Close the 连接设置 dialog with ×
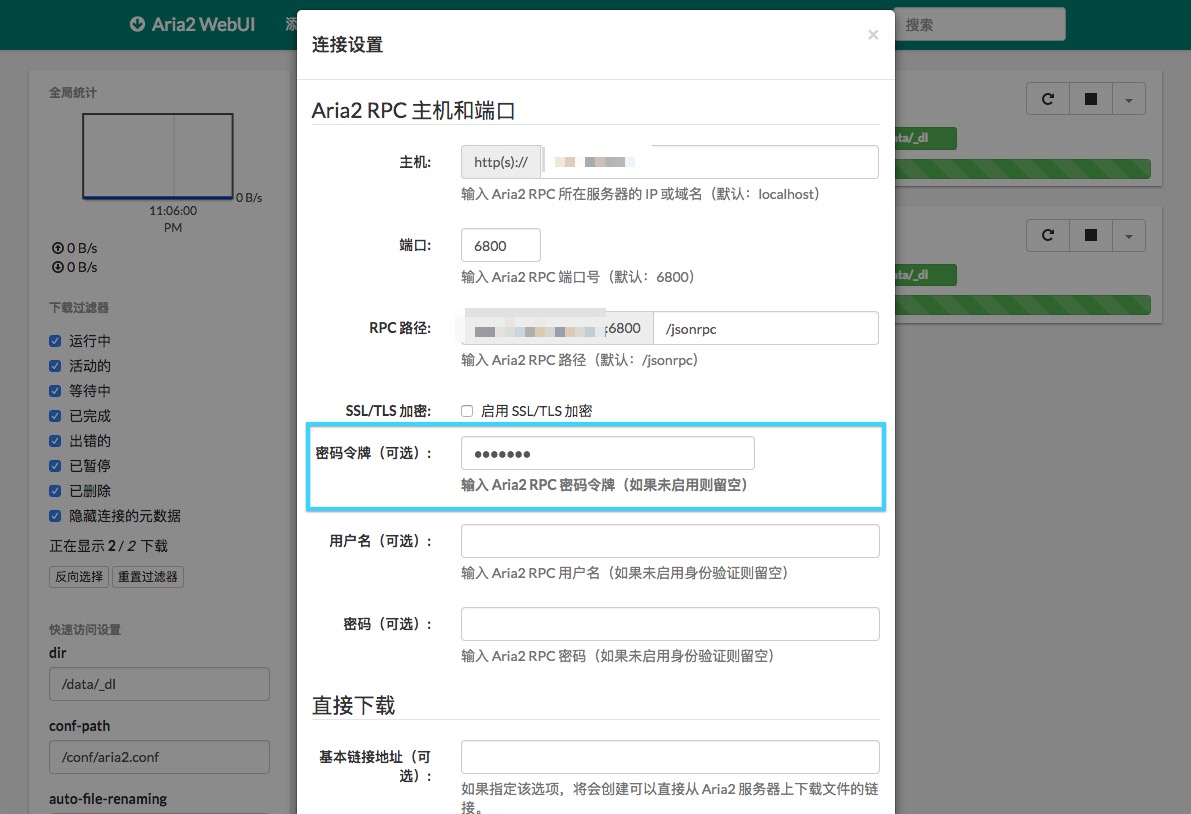The height and width of the screenshot is (814, 1191). tap(873, 35)
